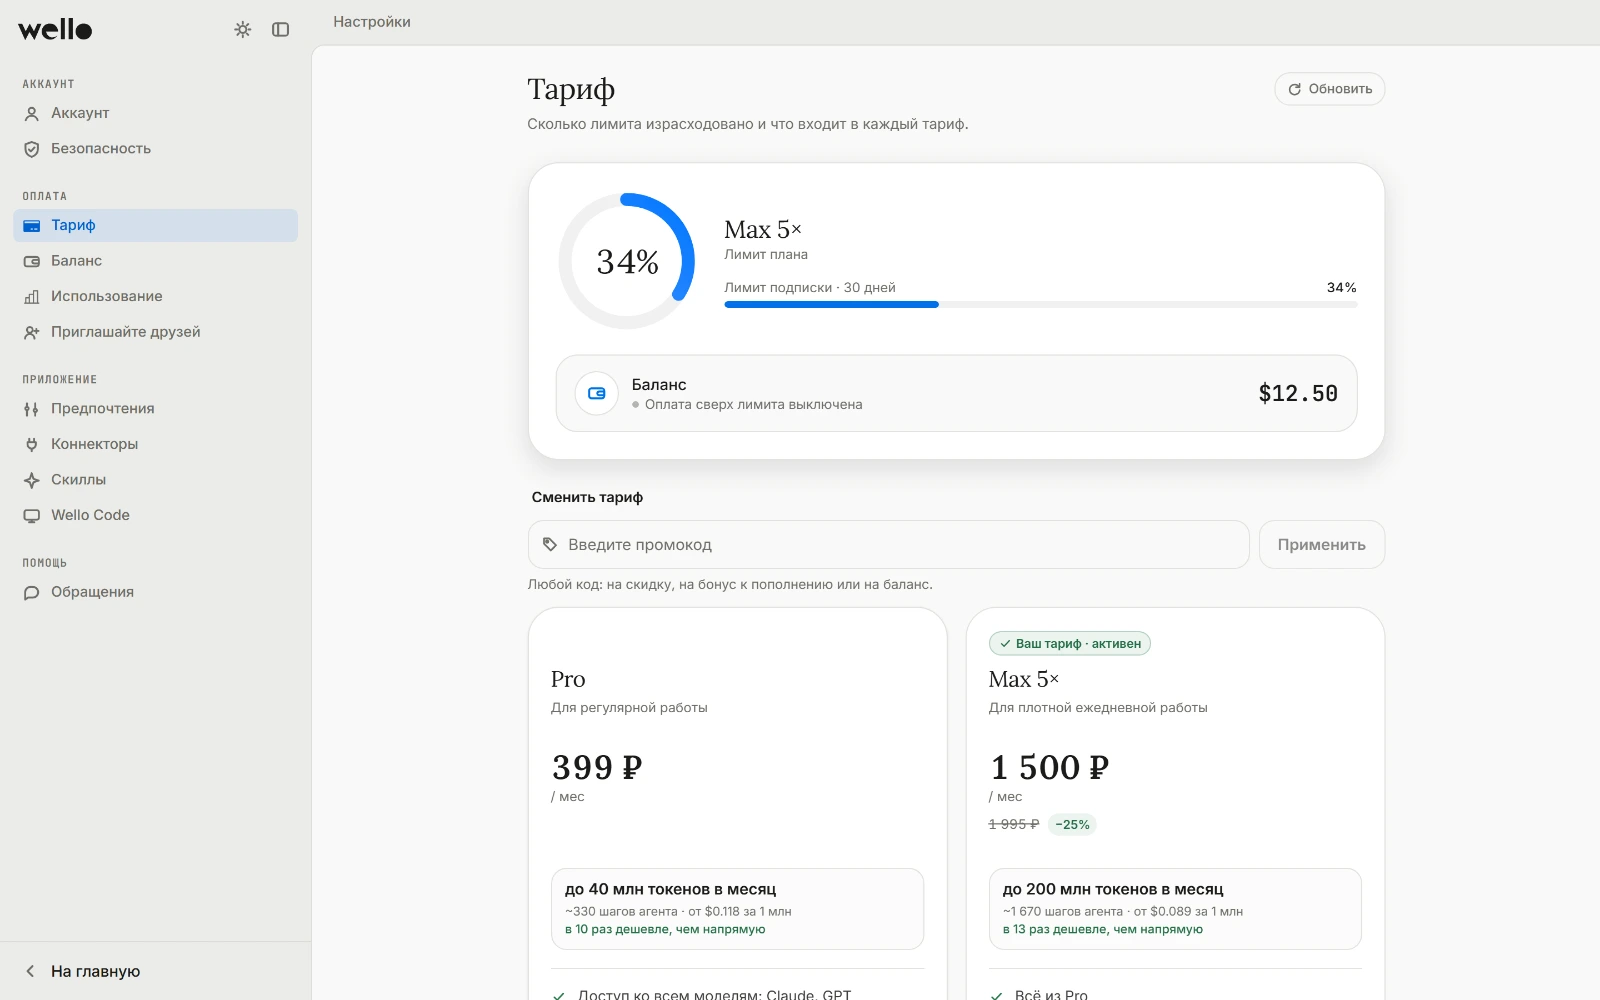Click the wello logo
The width and height of the screenshot is (1600, 1000).
55,30
